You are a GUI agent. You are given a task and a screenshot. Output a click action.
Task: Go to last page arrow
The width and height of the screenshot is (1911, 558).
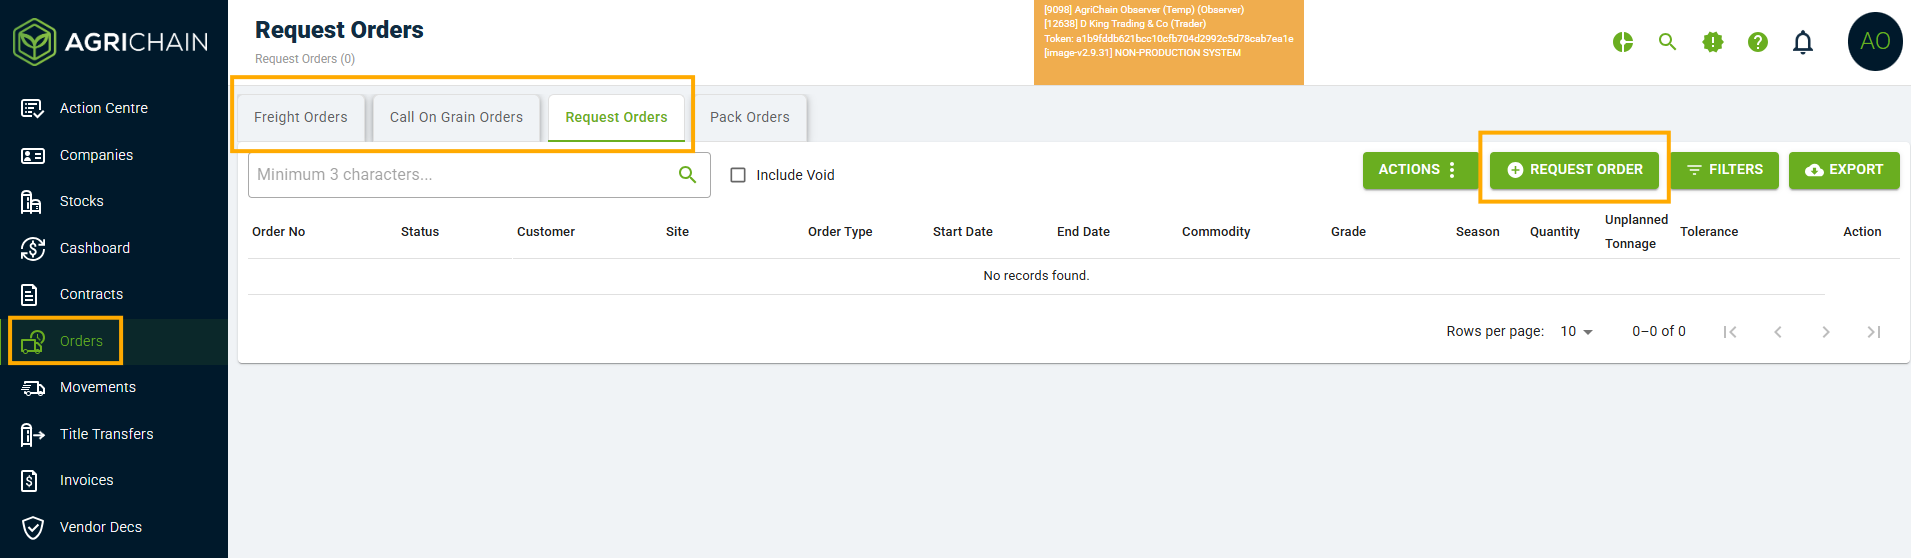pyautogui.click(x=1874, y=332)
